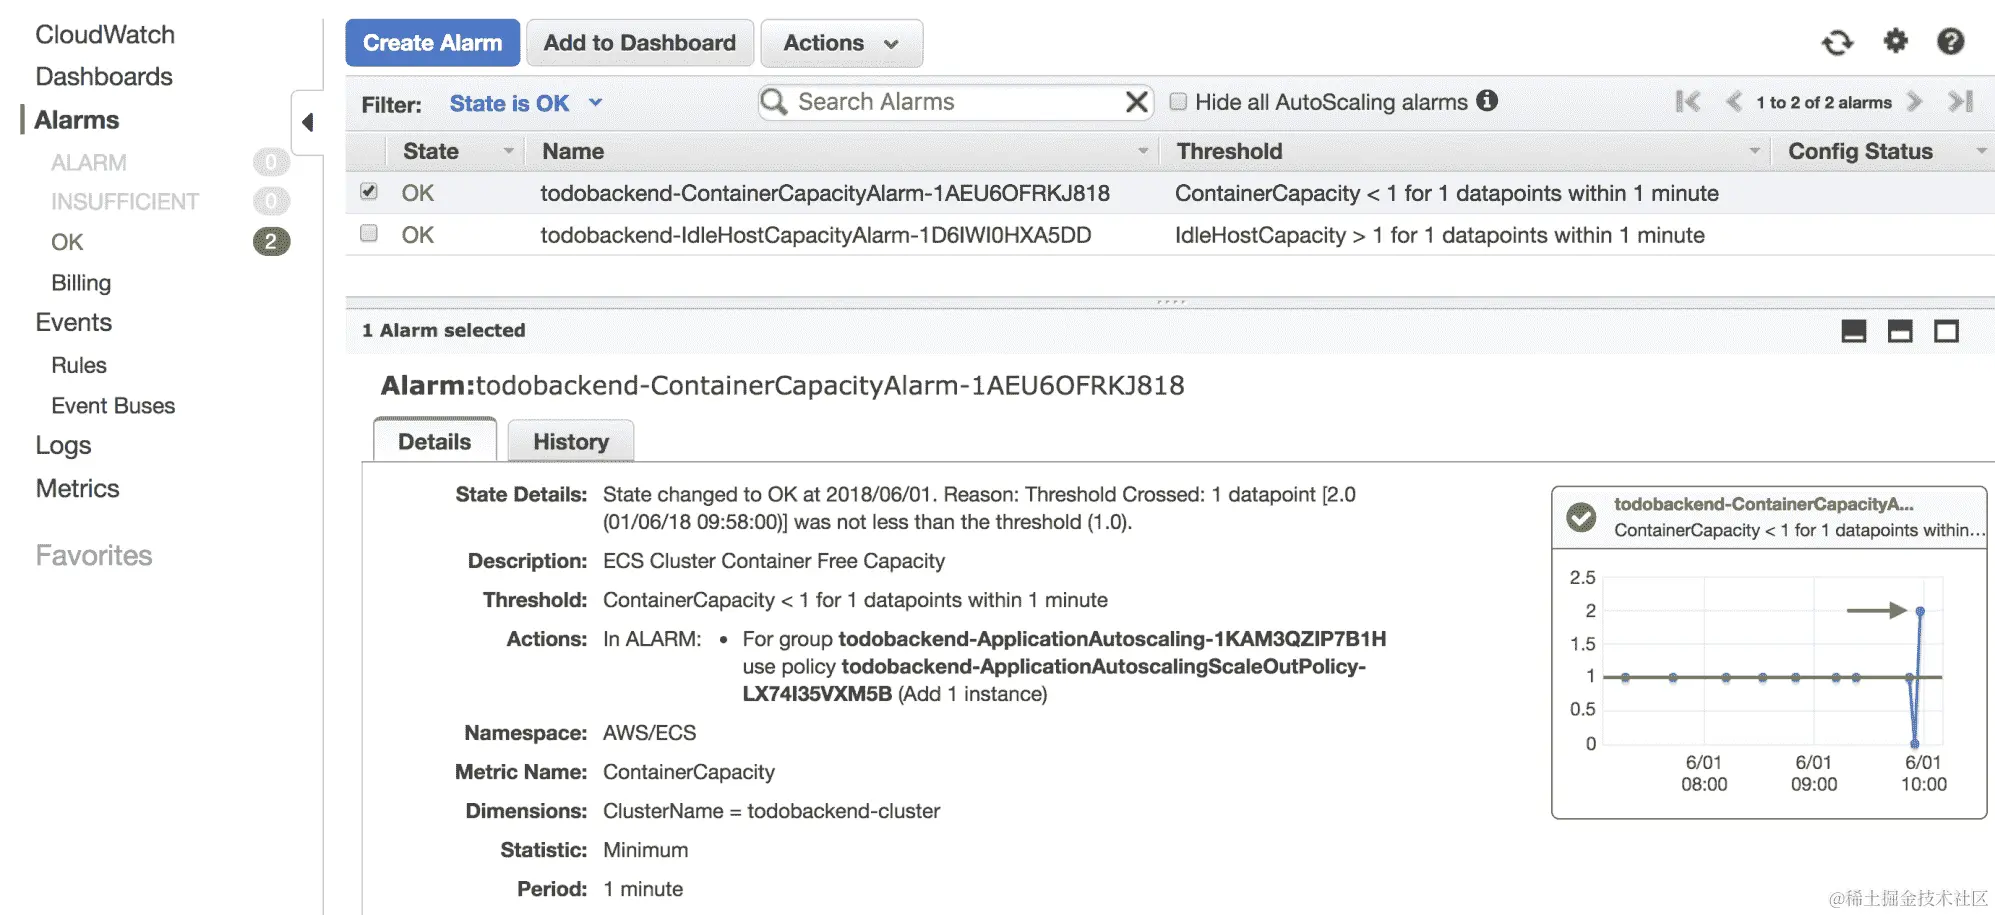Click the AutoScaling alarms info icon

1487,101
